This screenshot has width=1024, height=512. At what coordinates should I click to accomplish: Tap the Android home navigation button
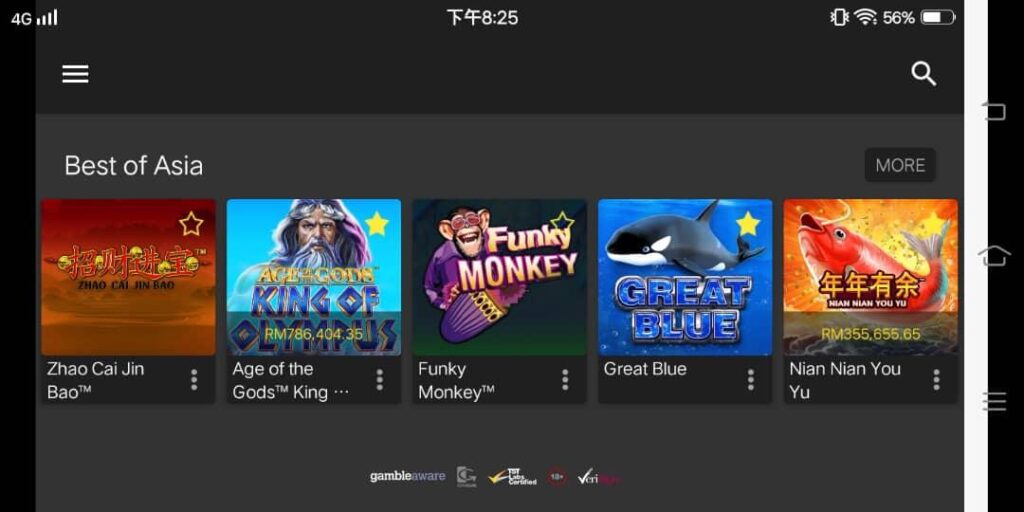(x=994, y=257)
